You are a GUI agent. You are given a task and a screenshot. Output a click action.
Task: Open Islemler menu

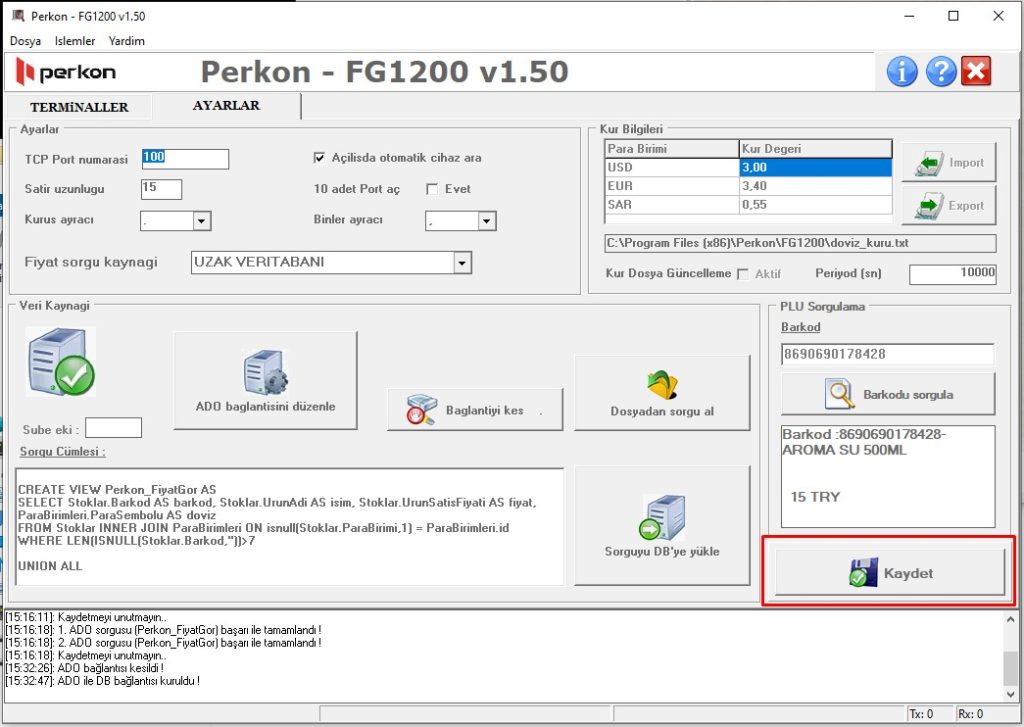point(75,40)
